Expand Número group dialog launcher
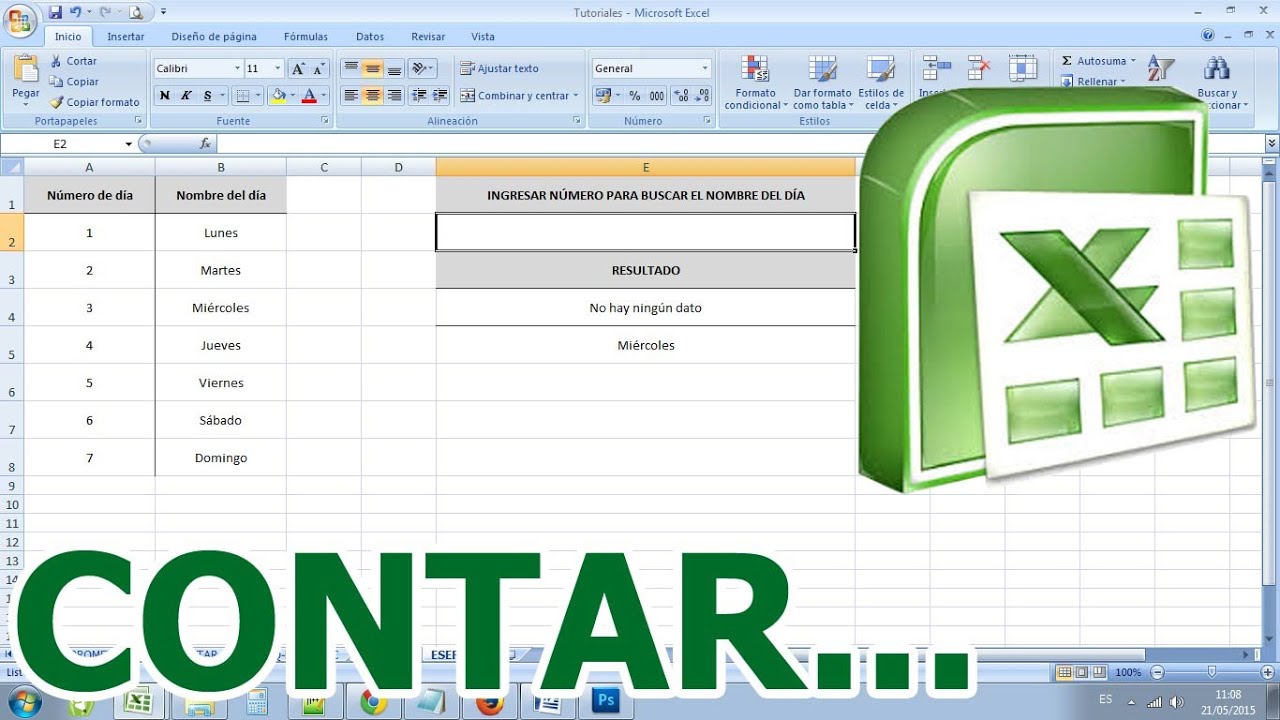The width and height of the screenshot is (1280, 720). [708, 121]
